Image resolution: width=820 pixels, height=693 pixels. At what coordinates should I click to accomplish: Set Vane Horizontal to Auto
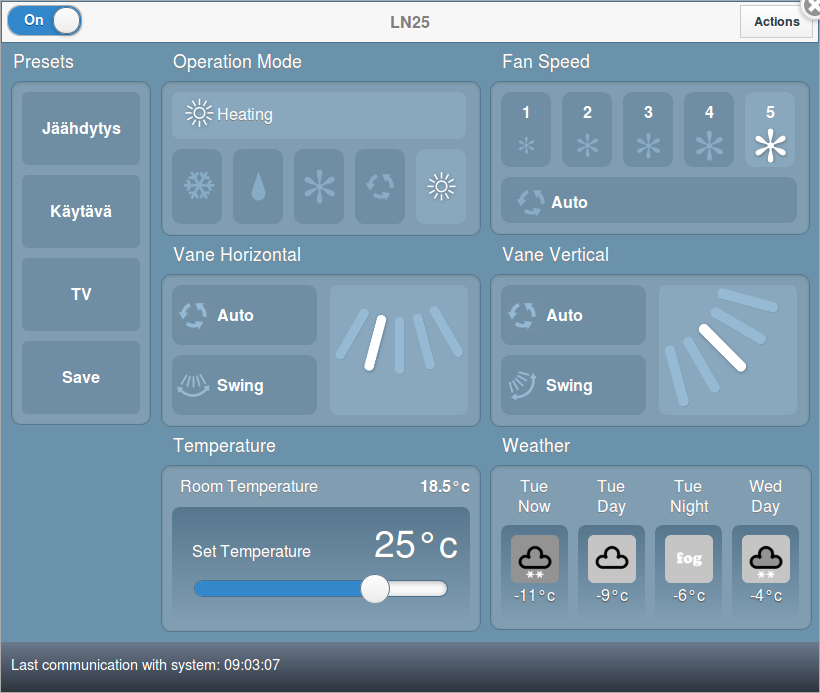(x=243, y=315)
